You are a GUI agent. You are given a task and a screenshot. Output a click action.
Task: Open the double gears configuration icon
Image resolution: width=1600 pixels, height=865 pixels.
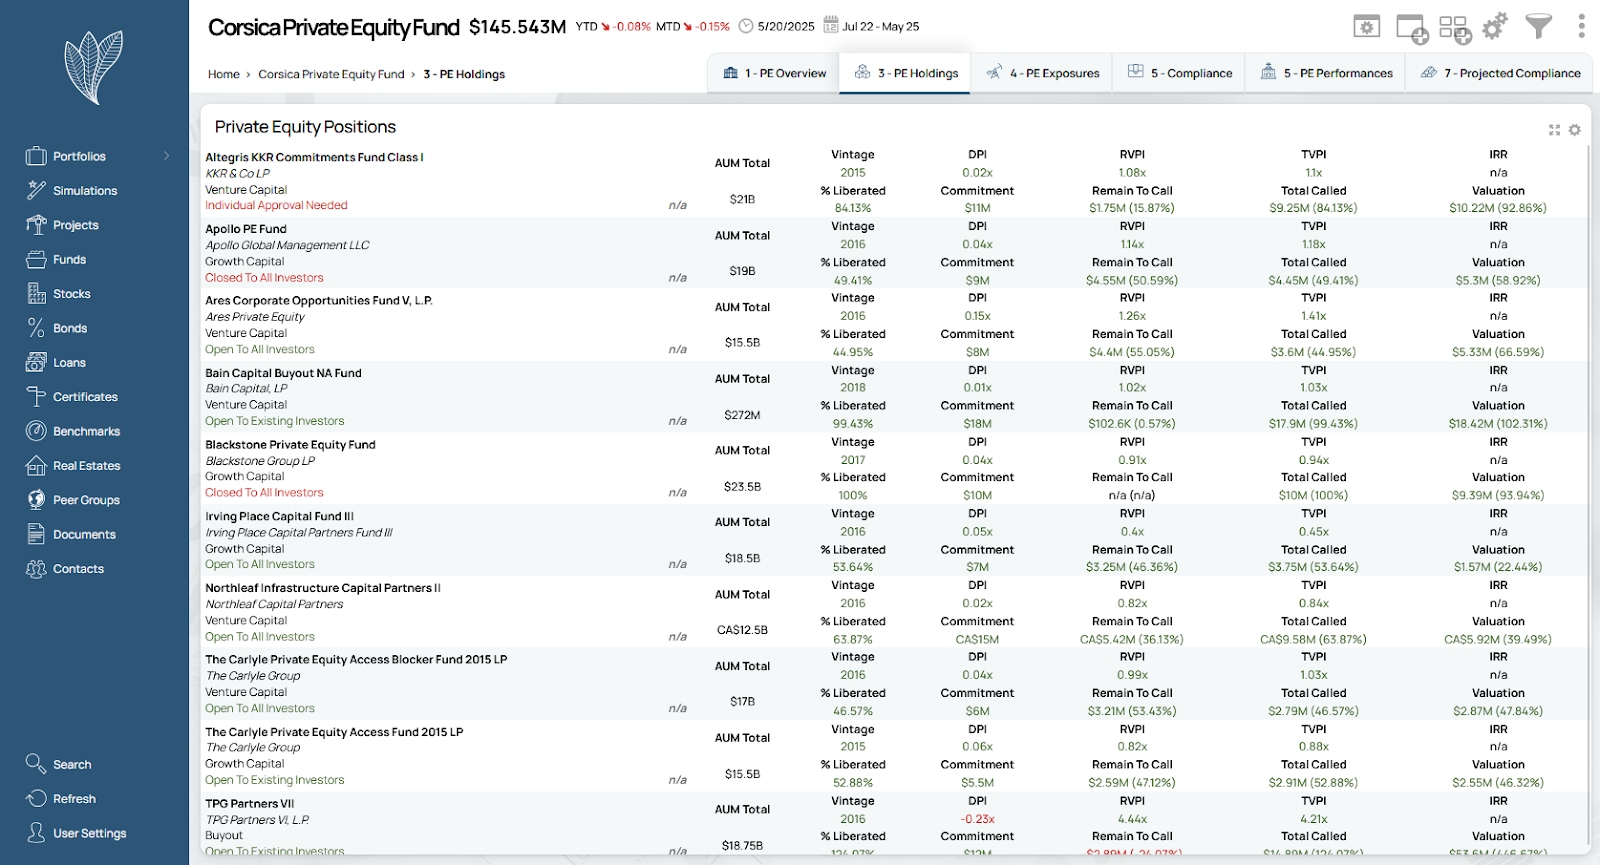coord(1495,27)
